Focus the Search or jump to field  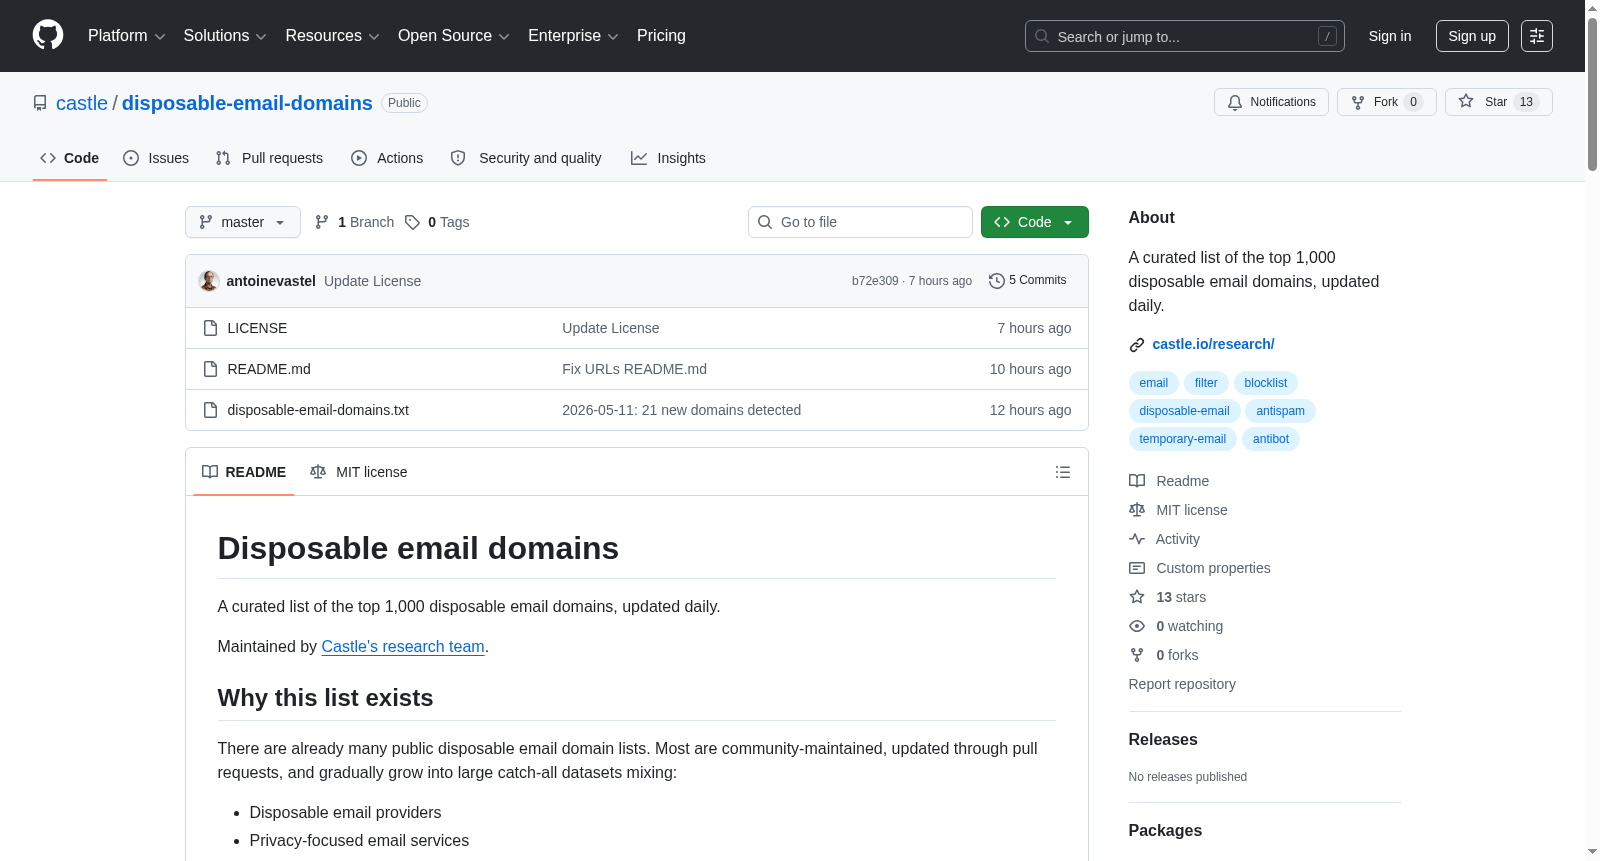1185,36
